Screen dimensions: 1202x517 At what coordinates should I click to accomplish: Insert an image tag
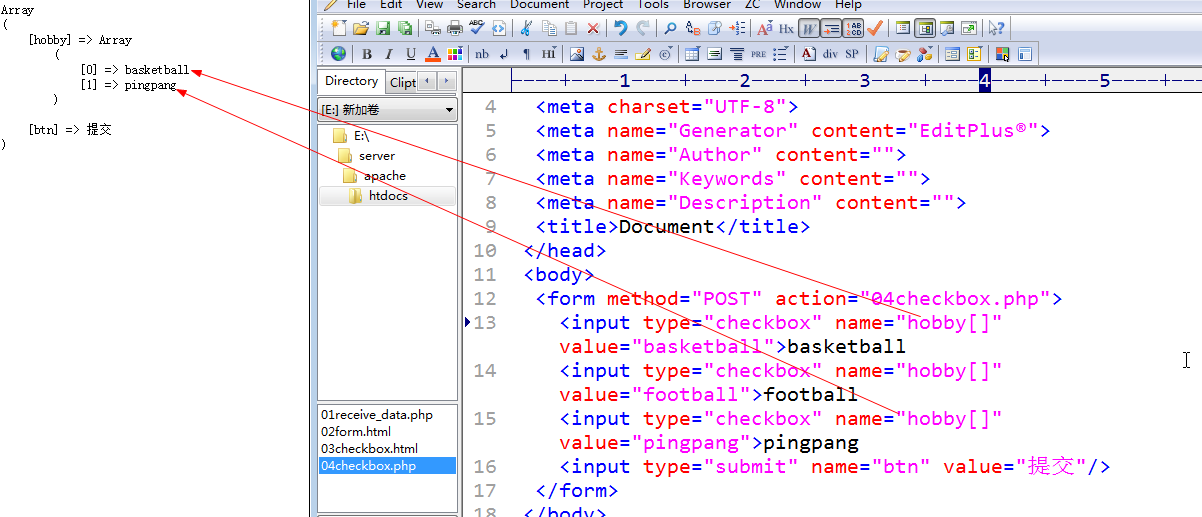[576, 54]
